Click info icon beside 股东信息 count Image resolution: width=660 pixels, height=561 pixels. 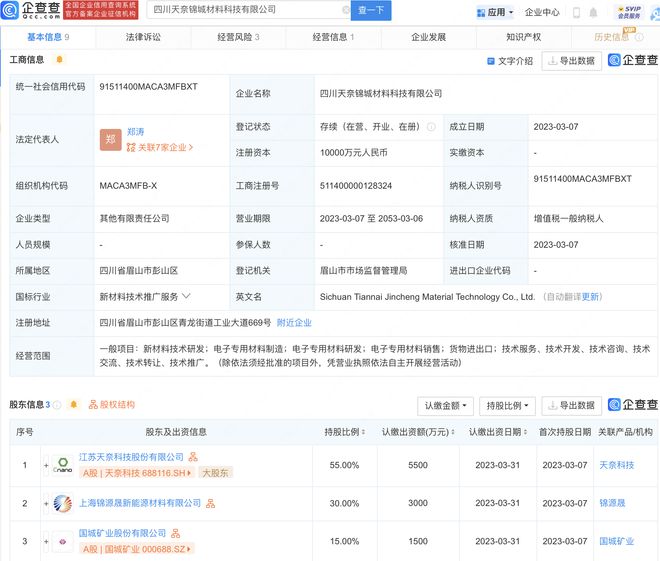coord(57,405)
